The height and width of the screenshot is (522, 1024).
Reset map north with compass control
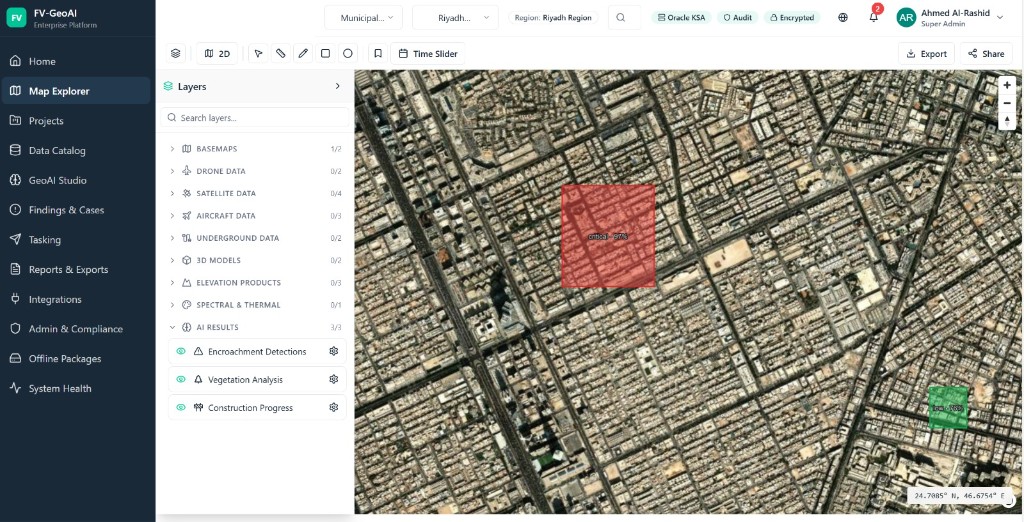[x=1007, y=121]
